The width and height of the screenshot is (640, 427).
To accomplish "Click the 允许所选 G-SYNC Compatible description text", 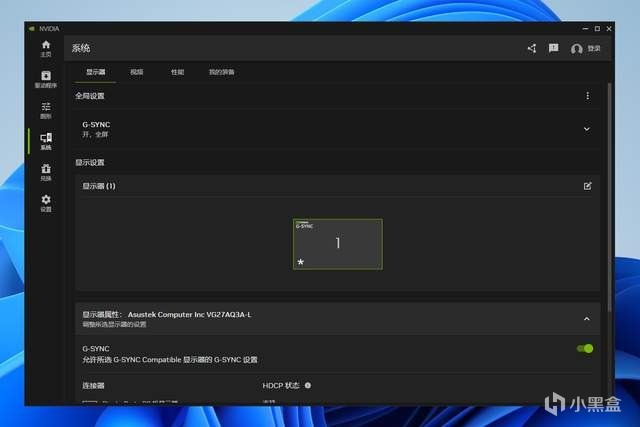I will (x=170, y=360).
